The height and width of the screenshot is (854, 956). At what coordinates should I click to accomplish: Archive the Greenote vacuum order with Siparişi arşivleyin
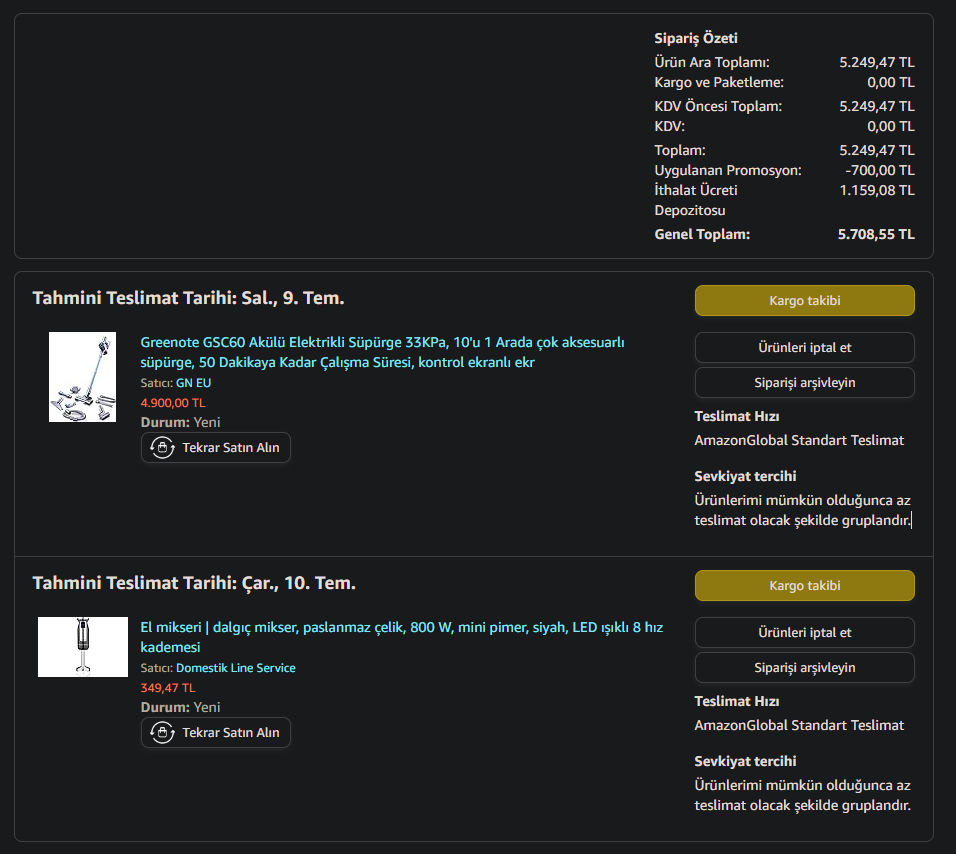(x=804, y=383)
